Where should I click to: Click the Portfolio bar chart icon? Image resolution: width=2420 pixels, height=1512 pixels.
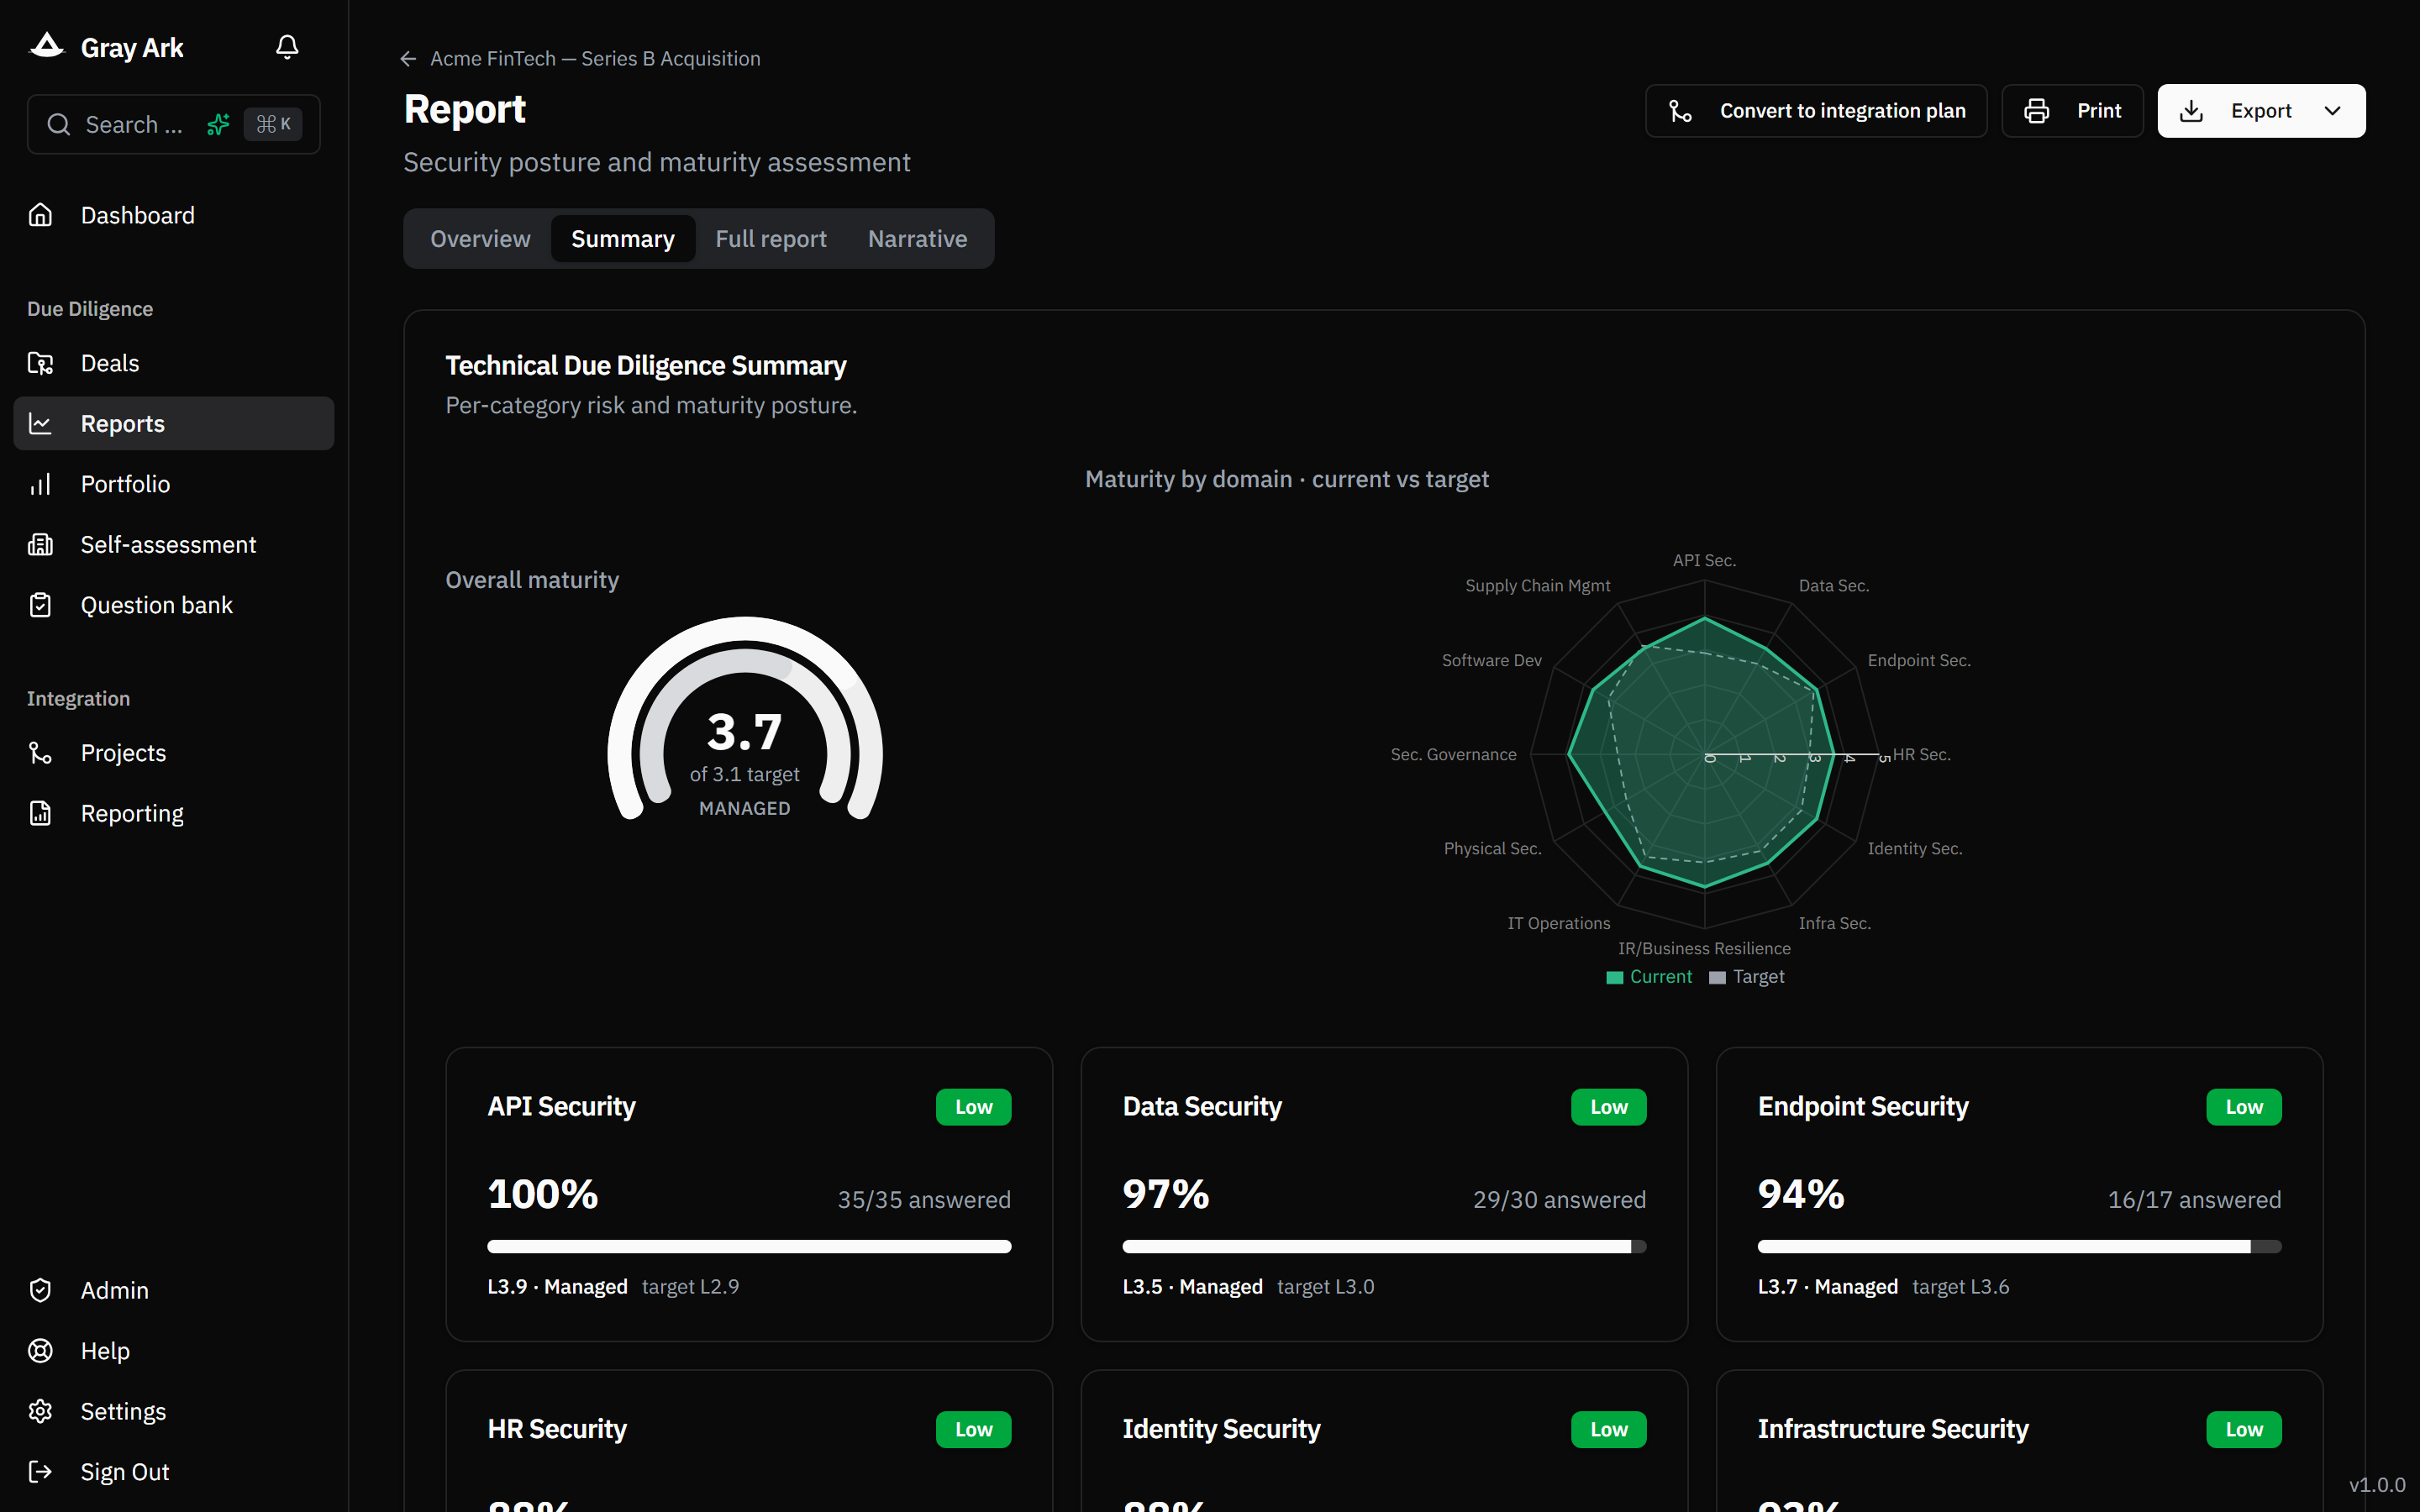(40, 484)
